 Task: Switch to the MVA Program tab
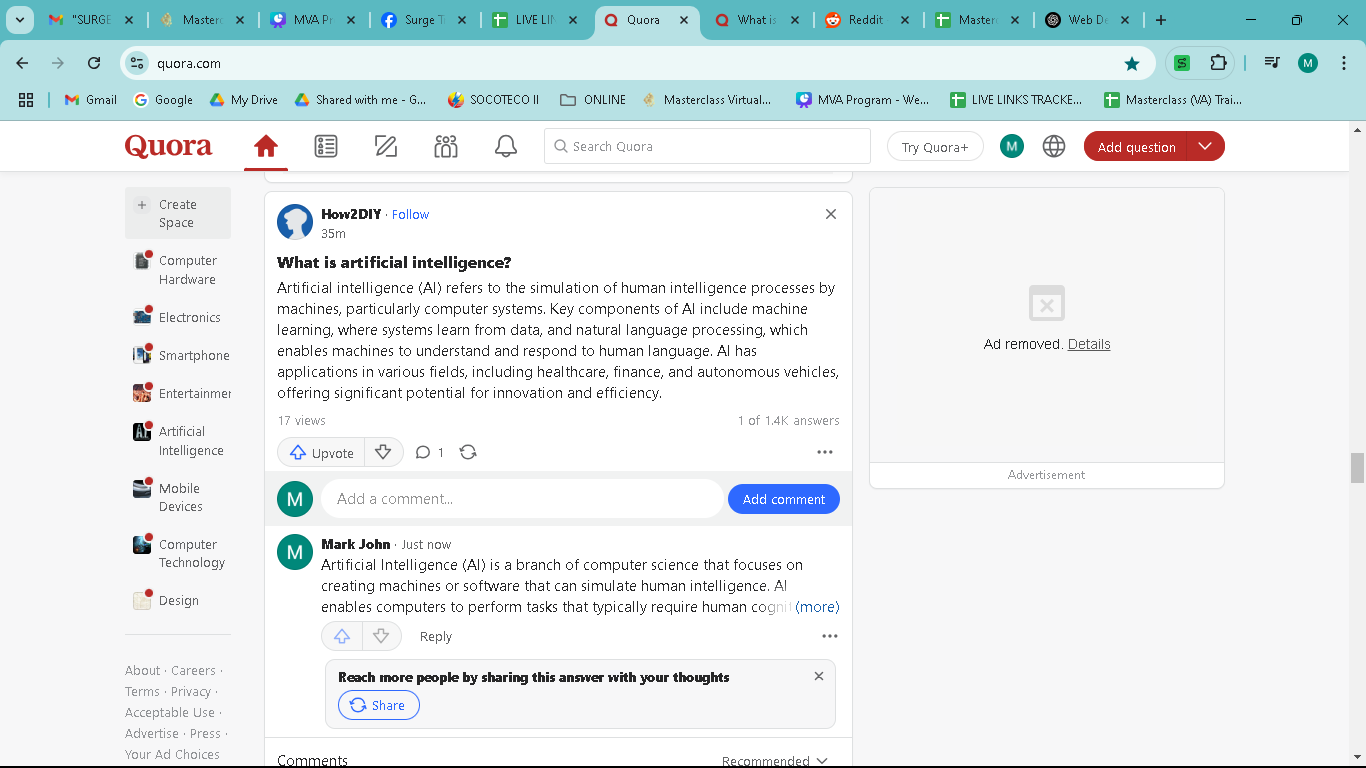313,20
